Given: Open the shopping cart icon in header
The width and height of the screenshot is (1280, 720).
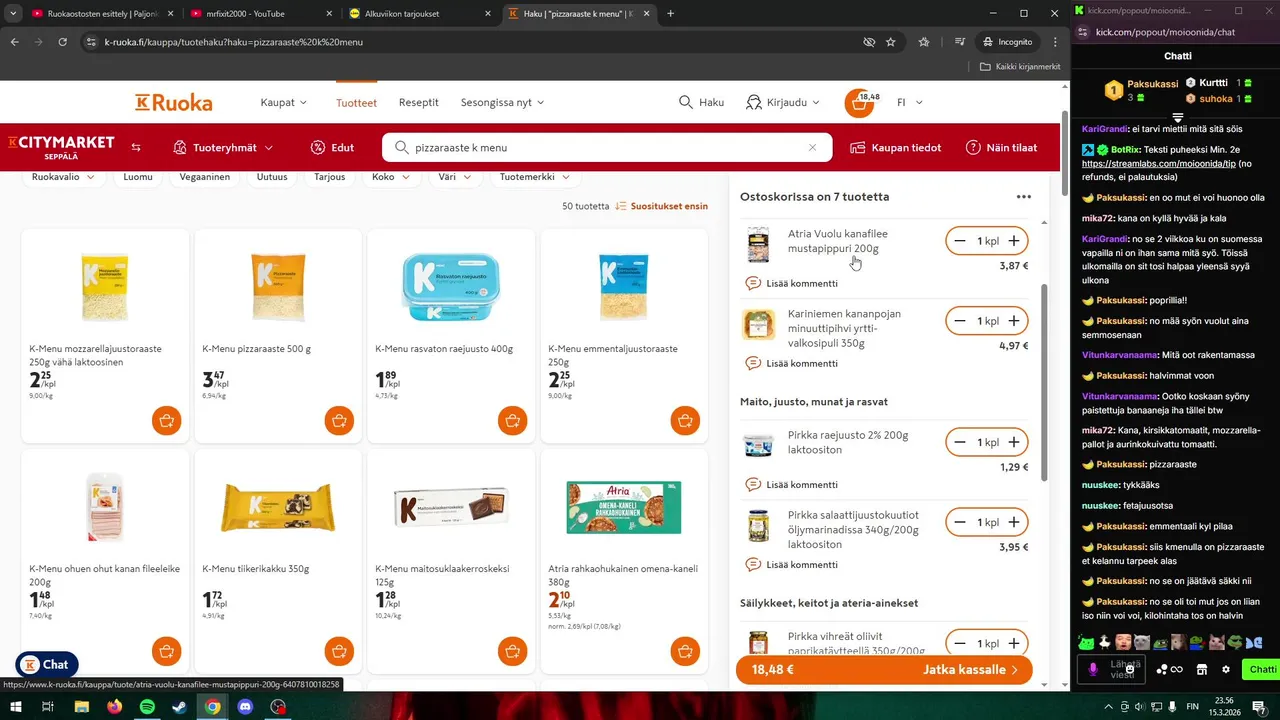Looking at the screenshot, I should click(860, 103).
